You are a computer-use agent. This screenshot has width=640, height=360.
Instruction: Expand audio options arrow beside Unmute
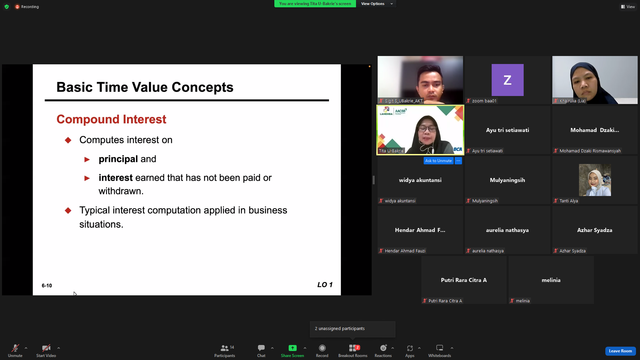[26, 348]
